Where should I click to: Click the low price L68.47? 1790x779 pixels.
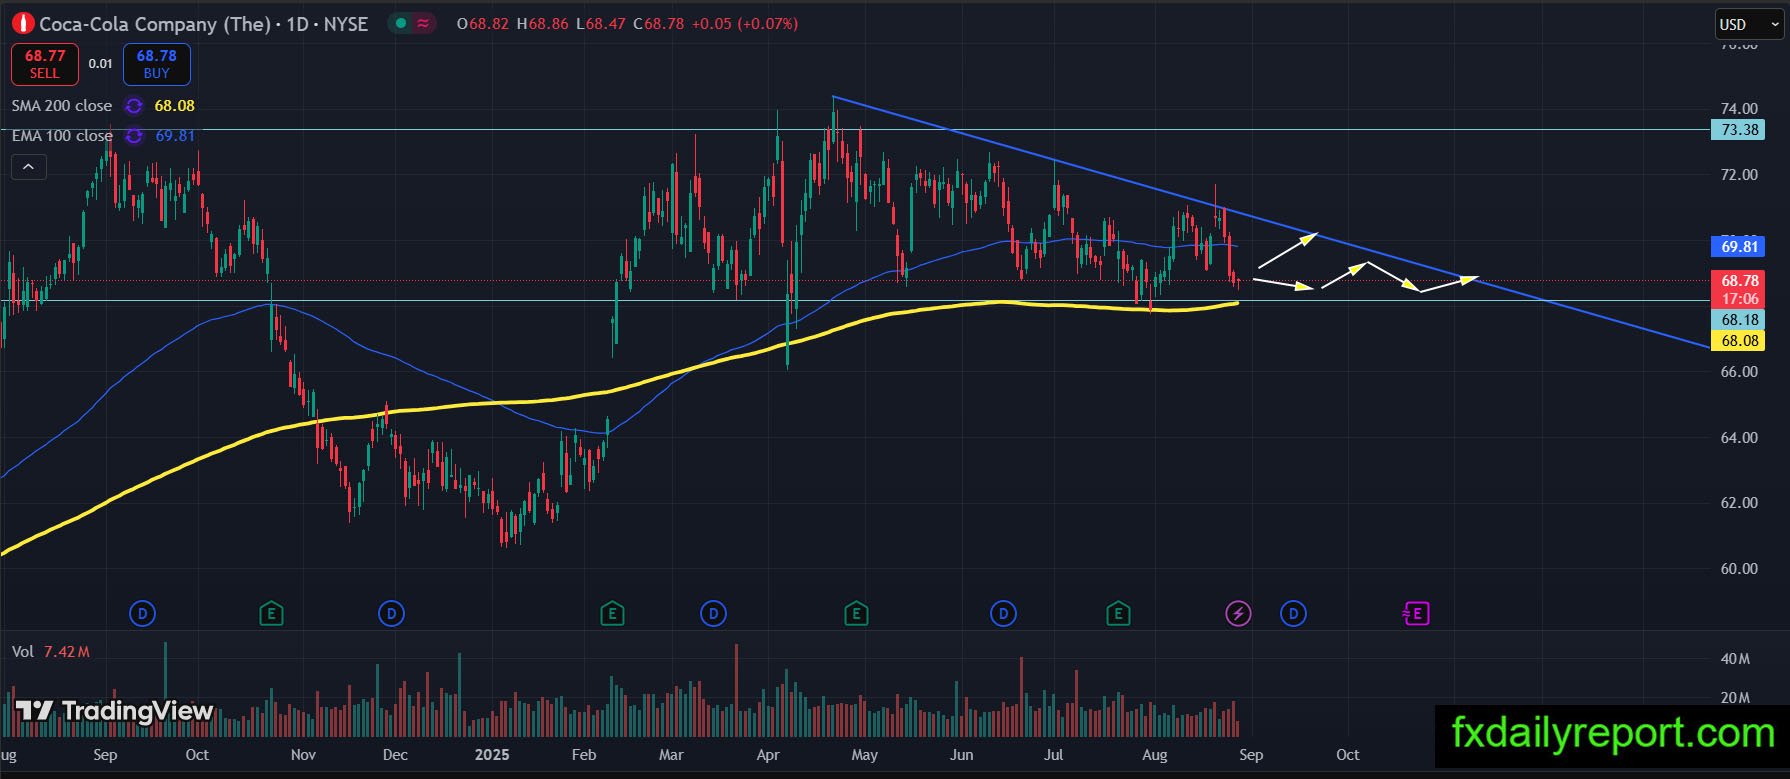tap(601, 23)
